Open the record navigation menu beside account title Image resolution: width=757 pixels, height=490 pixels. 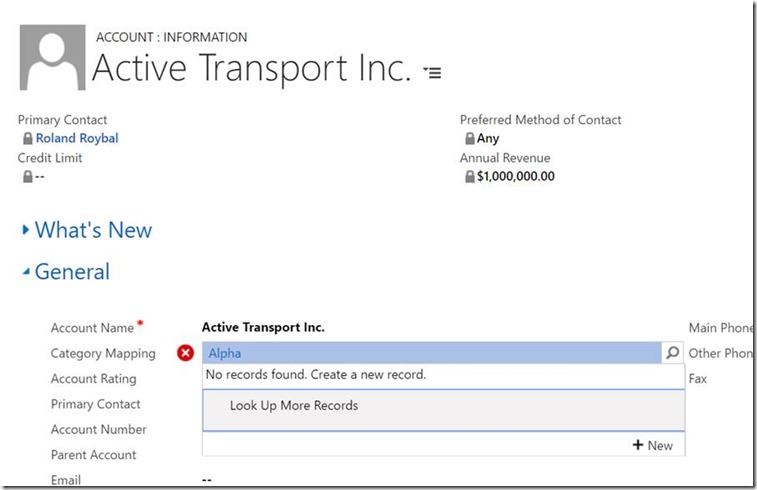432,72
